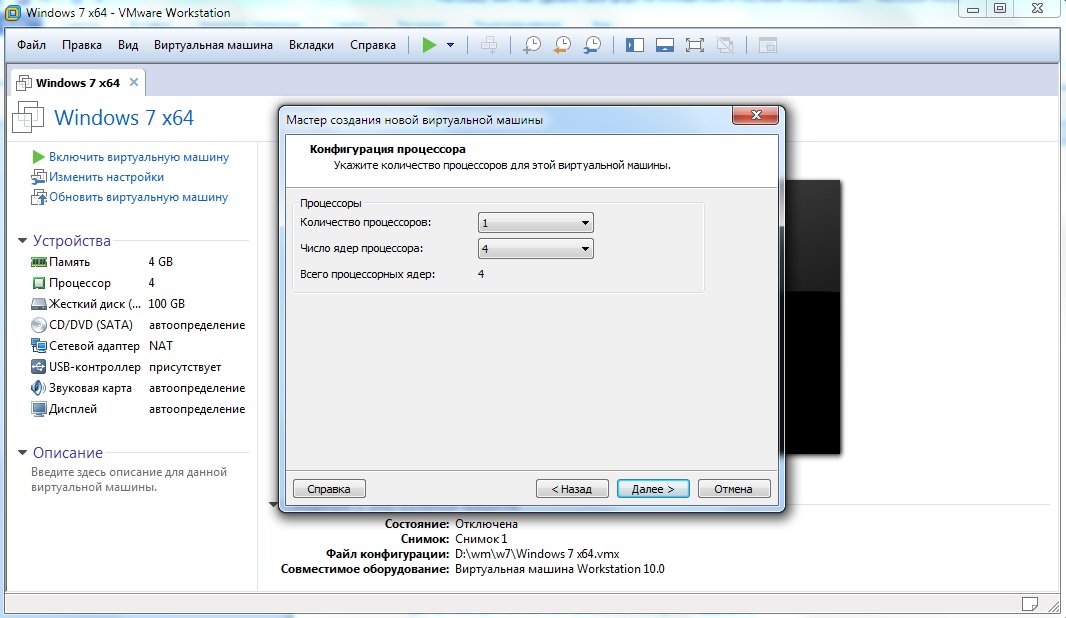Open the Файл menu
The image size is (1066, 618).
(31, 45)
